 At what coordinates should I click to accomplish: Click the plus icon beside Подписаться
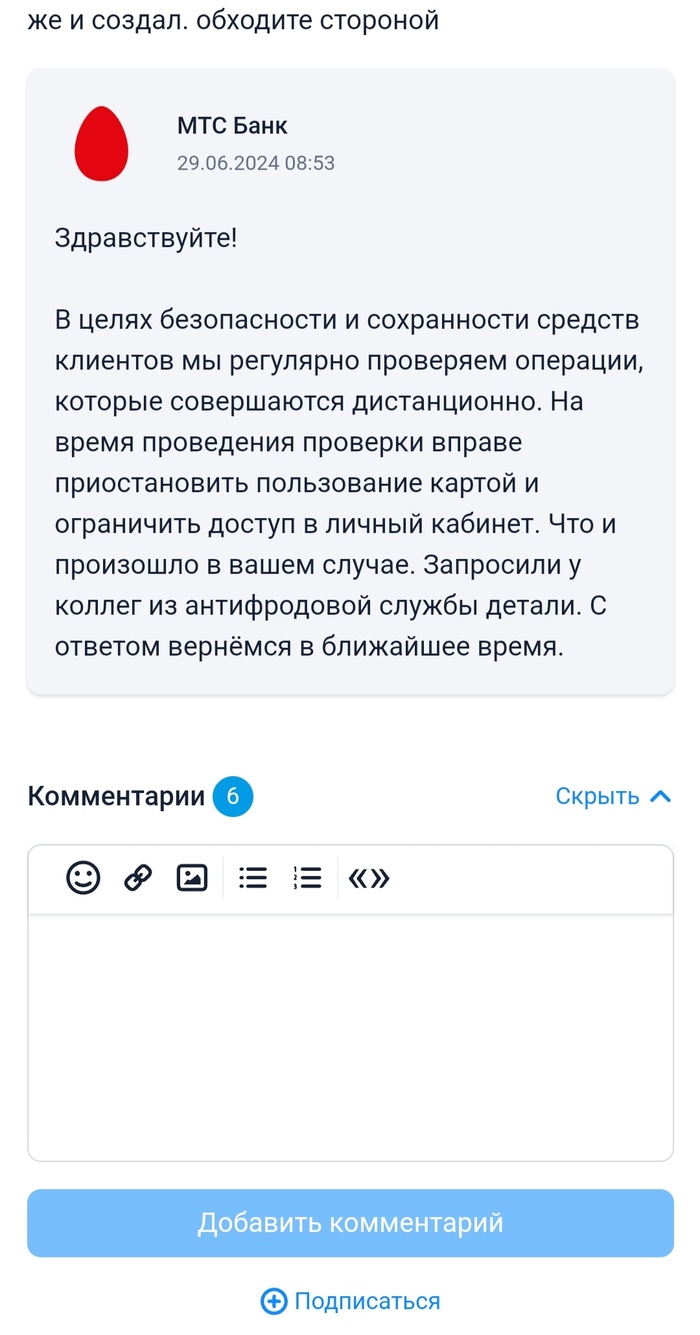pos(273,1300)
